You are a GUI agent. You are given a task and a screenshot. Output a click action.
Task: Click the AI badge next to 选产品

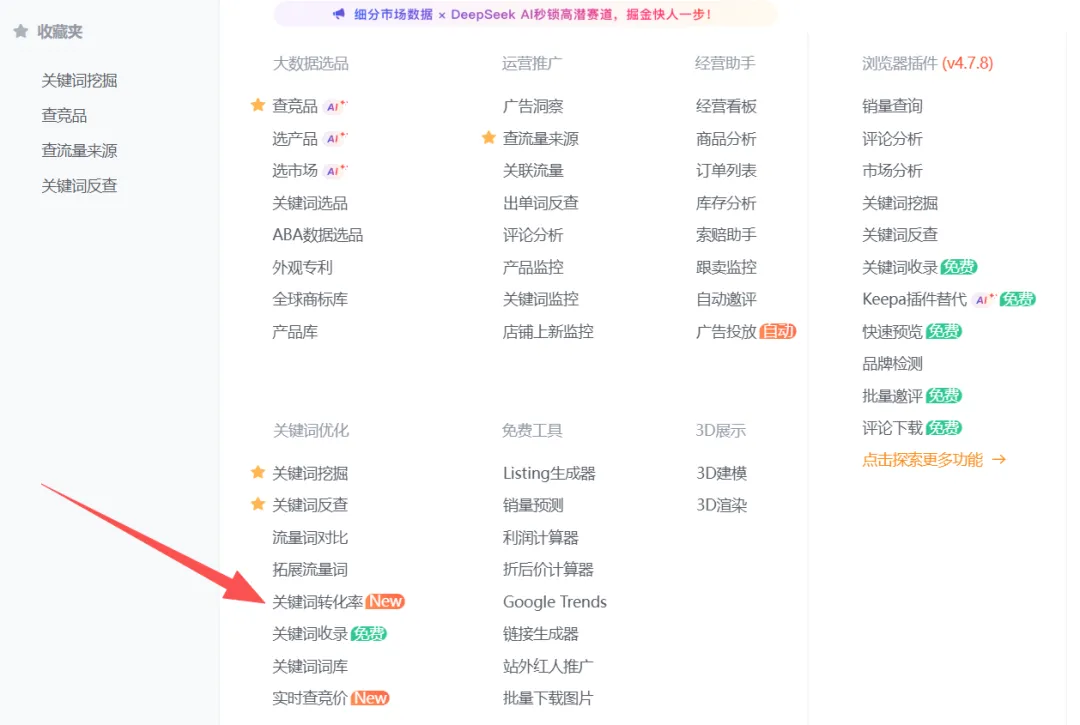click(x=335, y=138)
